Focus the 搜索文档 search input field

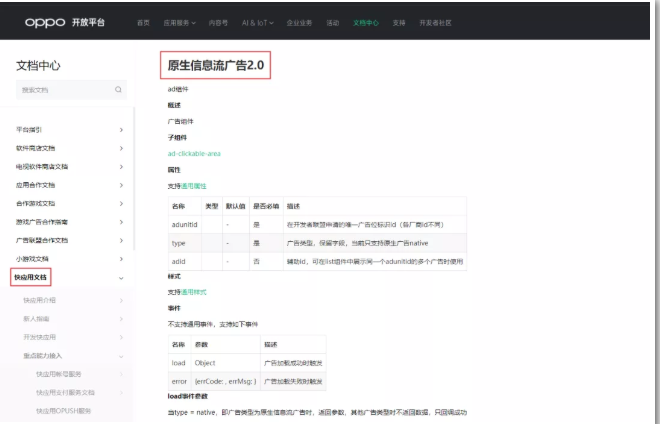coord(71,90)
